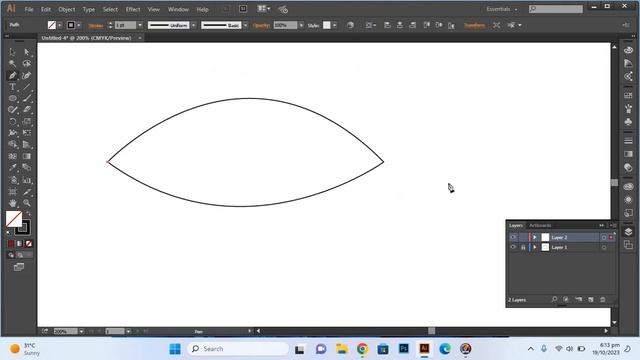640x360 pixels.
Task: Open the Uniform width profile dropdown
Action: 193,25
